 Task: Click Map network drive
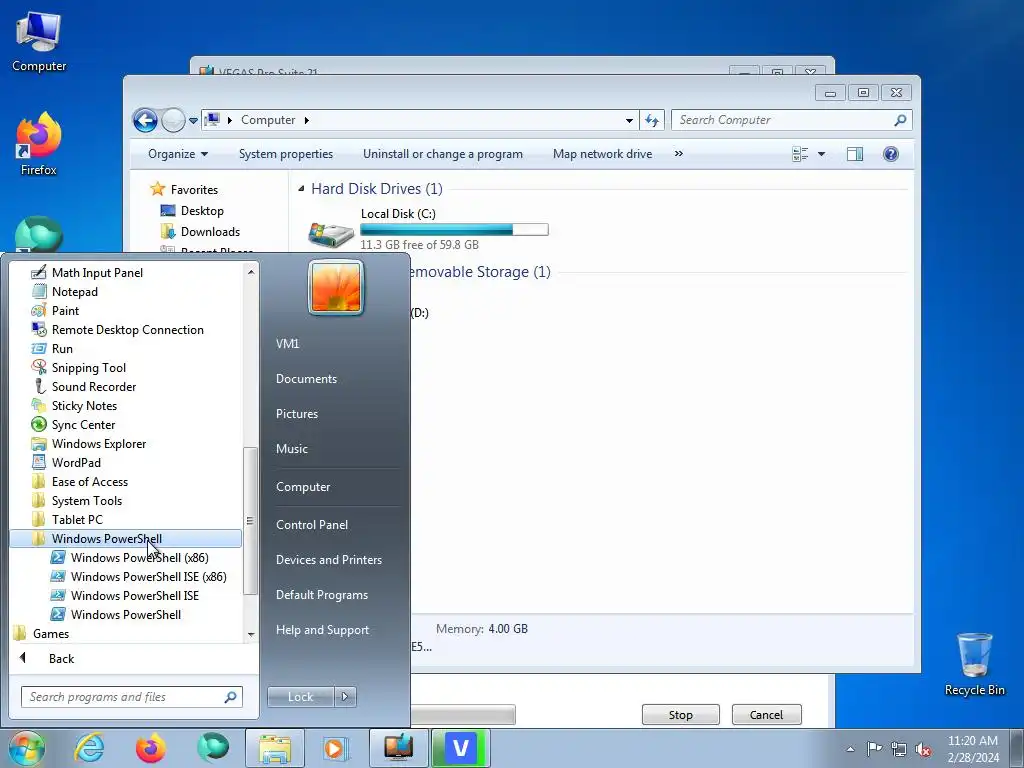tap(602, 154)
